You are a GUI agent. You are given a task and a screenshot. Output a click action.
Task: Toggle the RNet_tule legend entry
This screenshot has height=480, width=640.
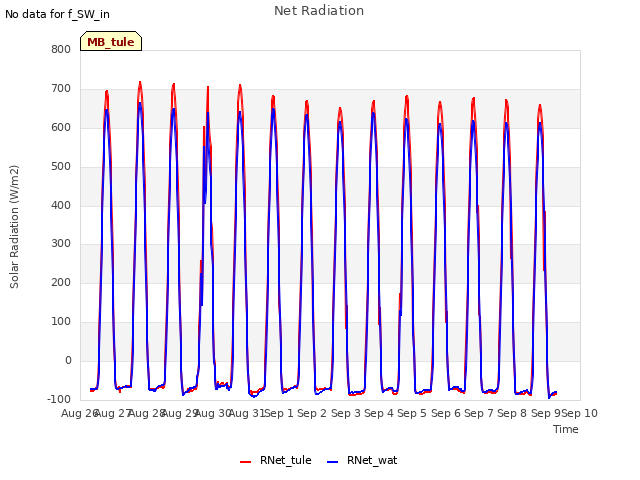(x=276, y=460)
